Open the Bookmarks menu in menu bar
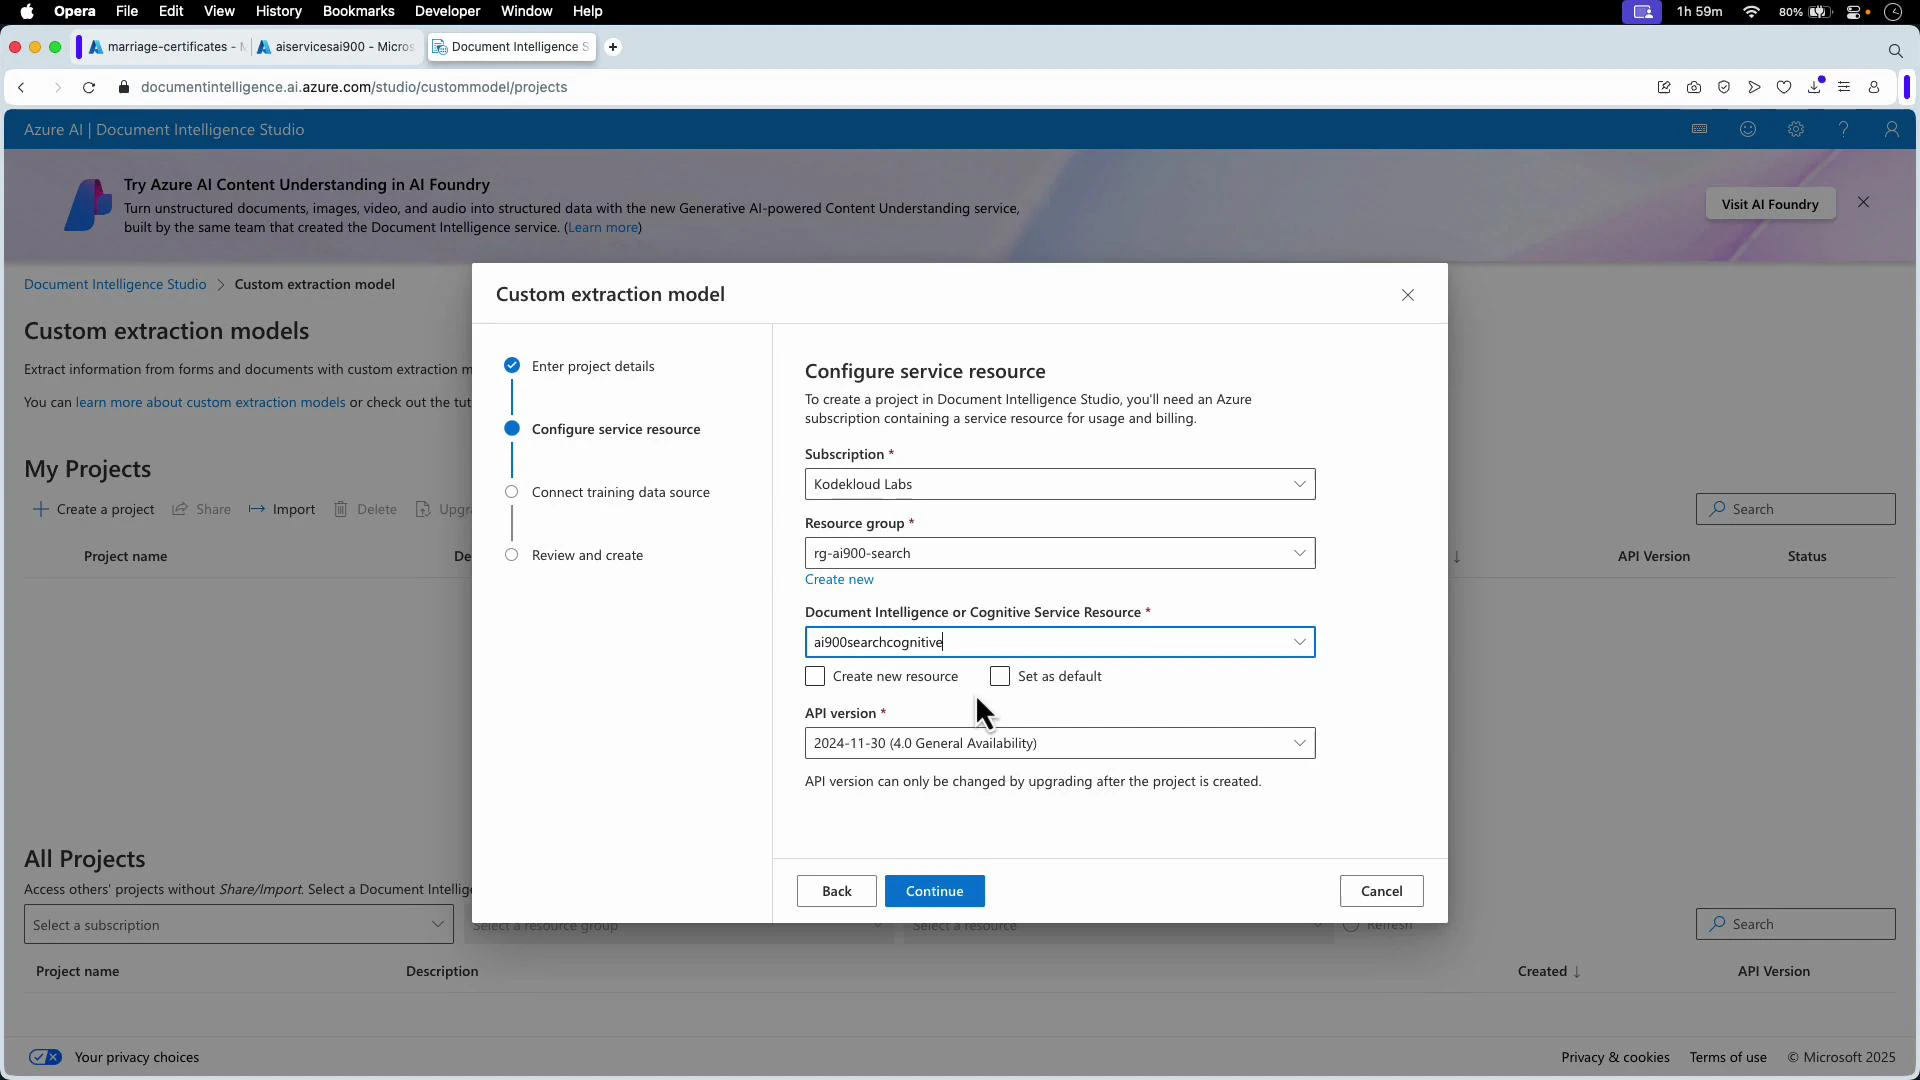Viewport: 1920px width, 1080px height. point(358,11)
